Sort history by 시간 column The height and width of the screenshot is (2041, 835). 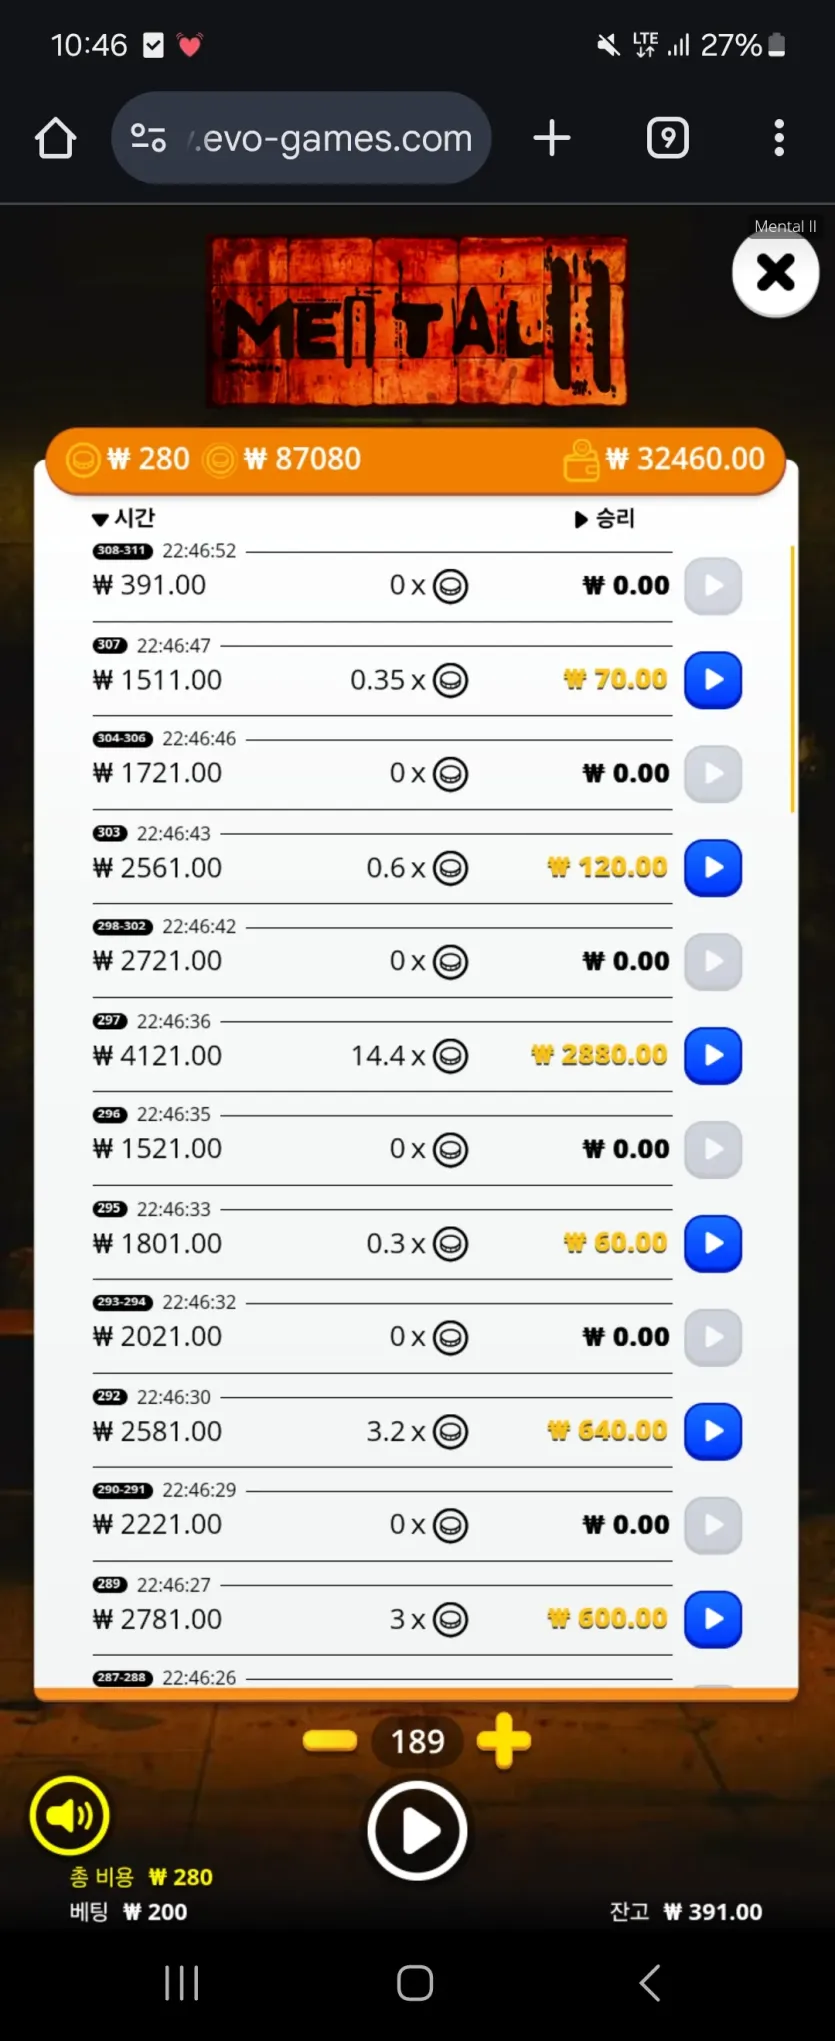click(124, 518)
